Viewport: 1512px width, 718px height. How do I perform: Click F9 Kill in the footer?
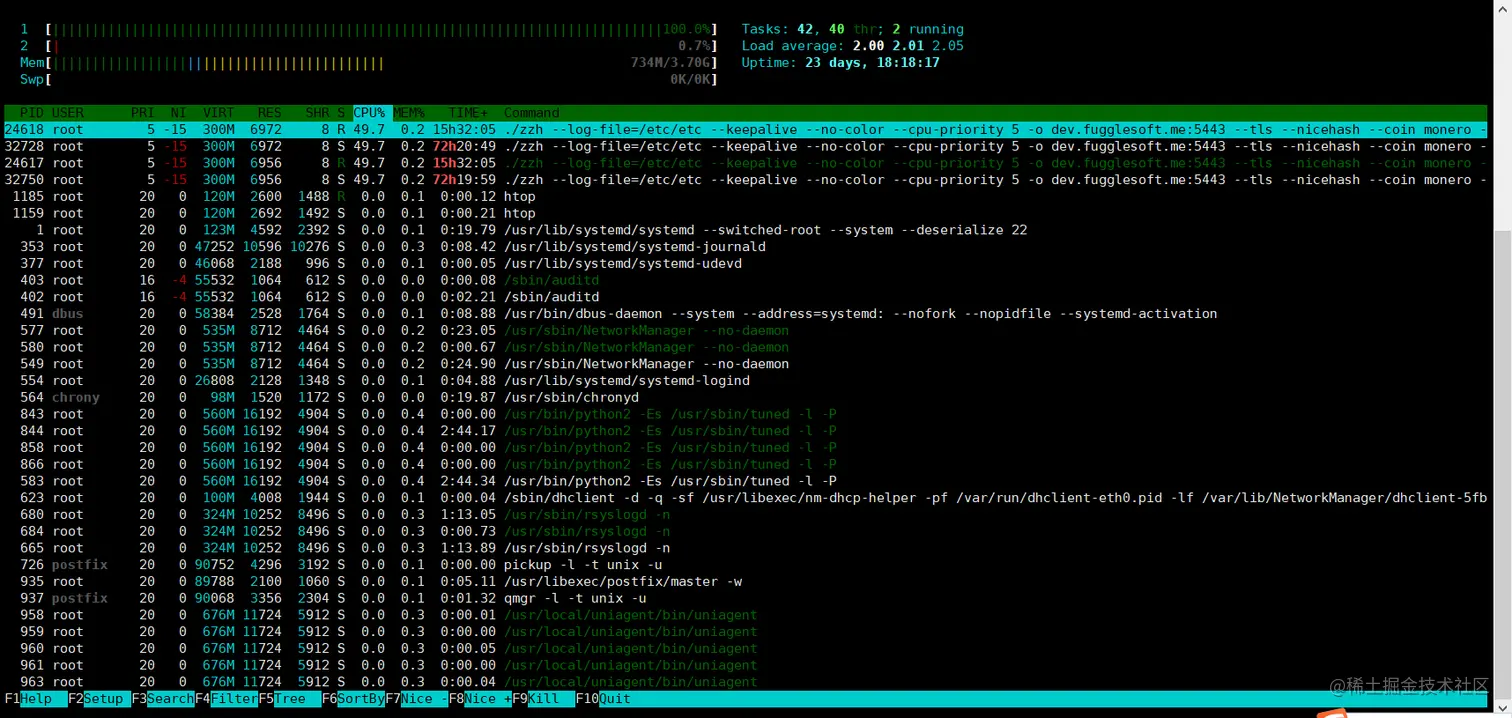click(543, 699)
